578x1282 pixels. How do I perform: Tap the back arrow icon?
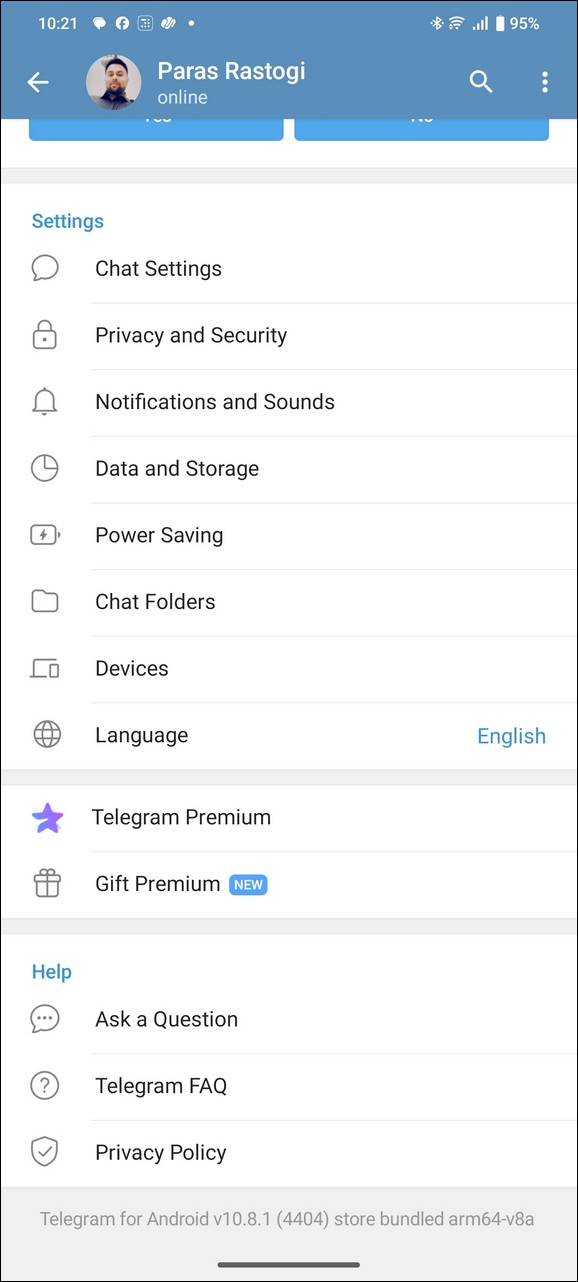38,82
